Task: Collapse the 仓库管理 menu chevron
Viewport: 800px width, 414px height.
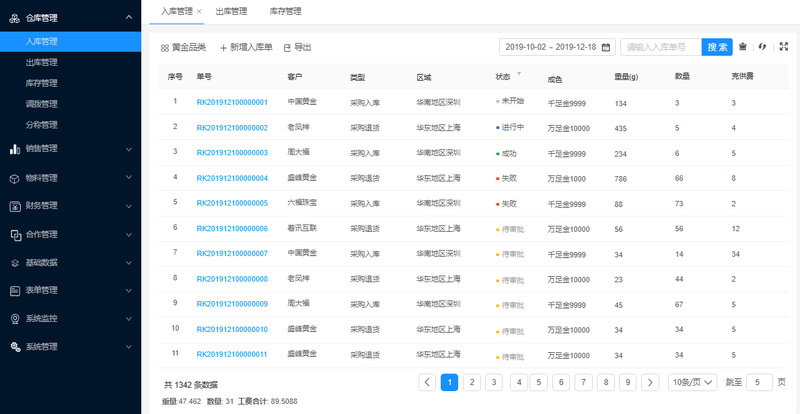Action: point(129,17)
